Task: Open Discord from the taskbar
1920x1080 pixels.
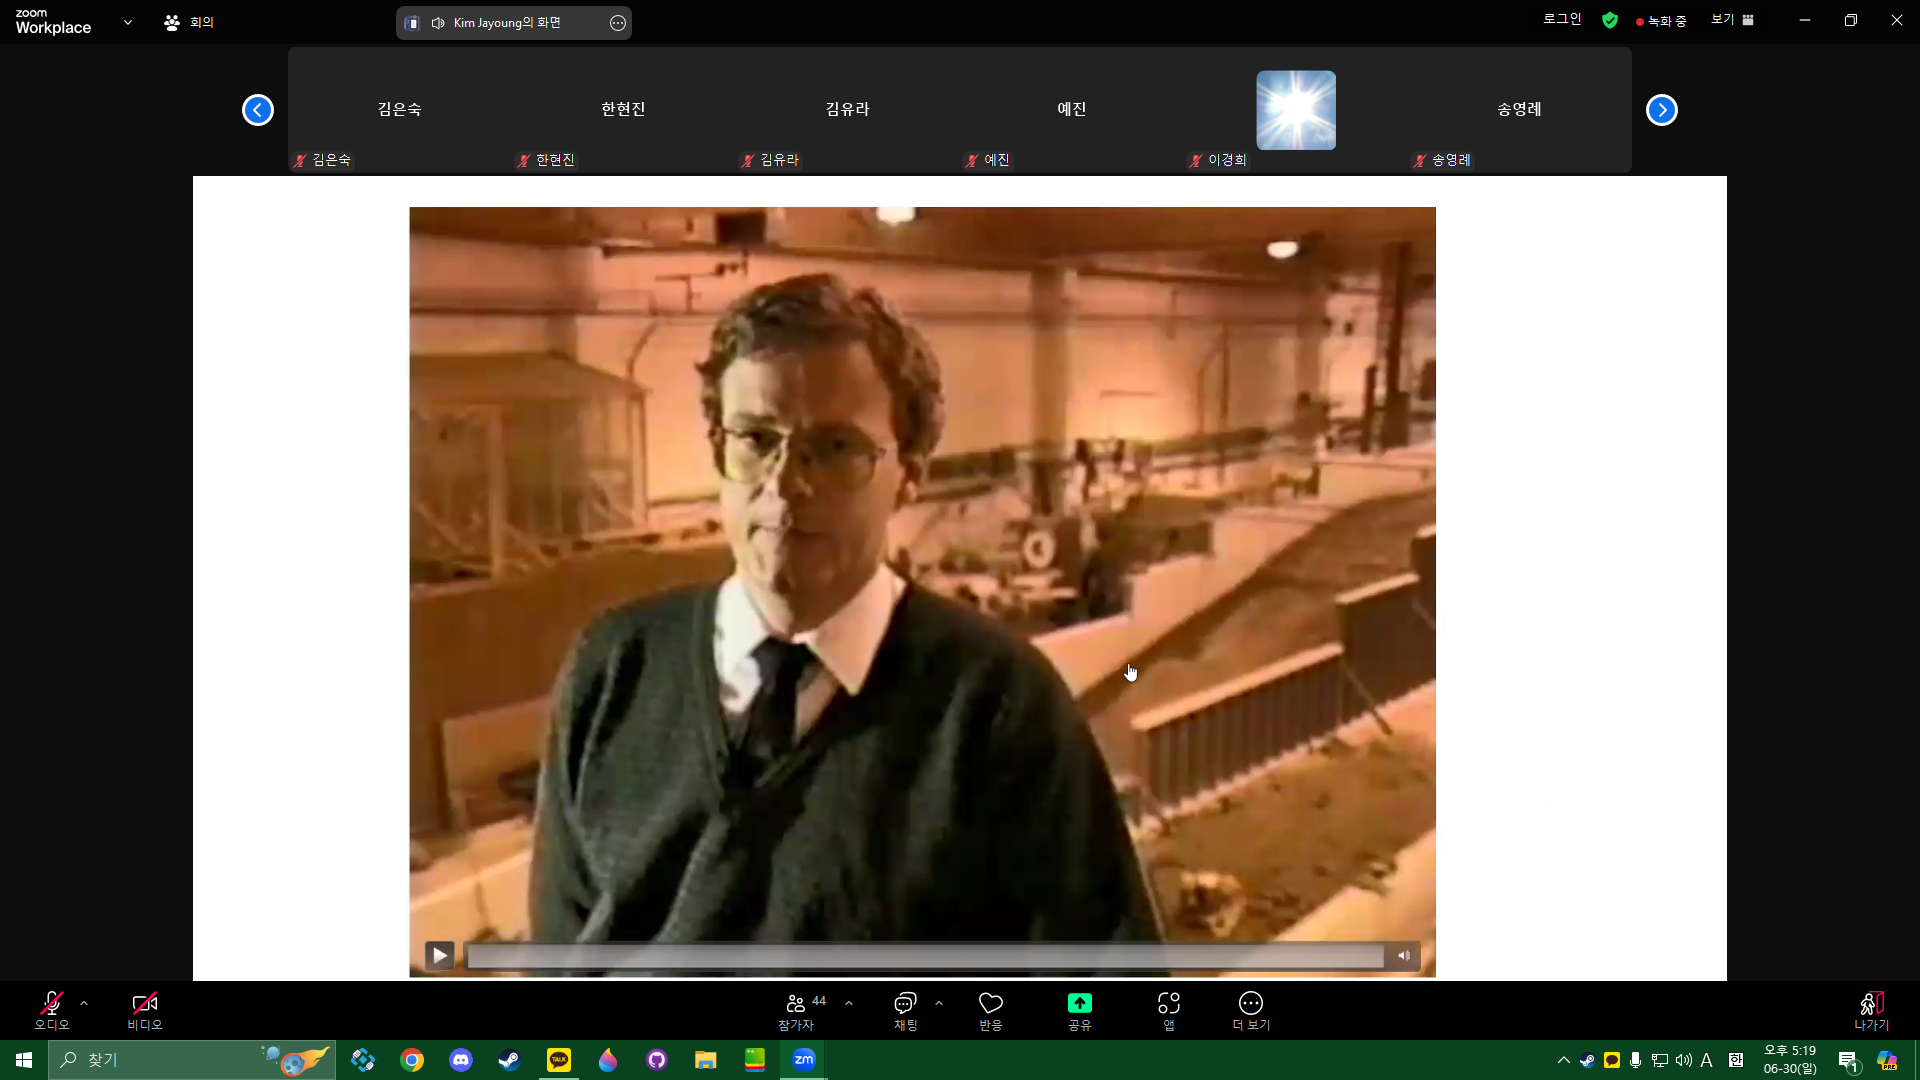Action: pyautogui.click(x=461, y=1060)
